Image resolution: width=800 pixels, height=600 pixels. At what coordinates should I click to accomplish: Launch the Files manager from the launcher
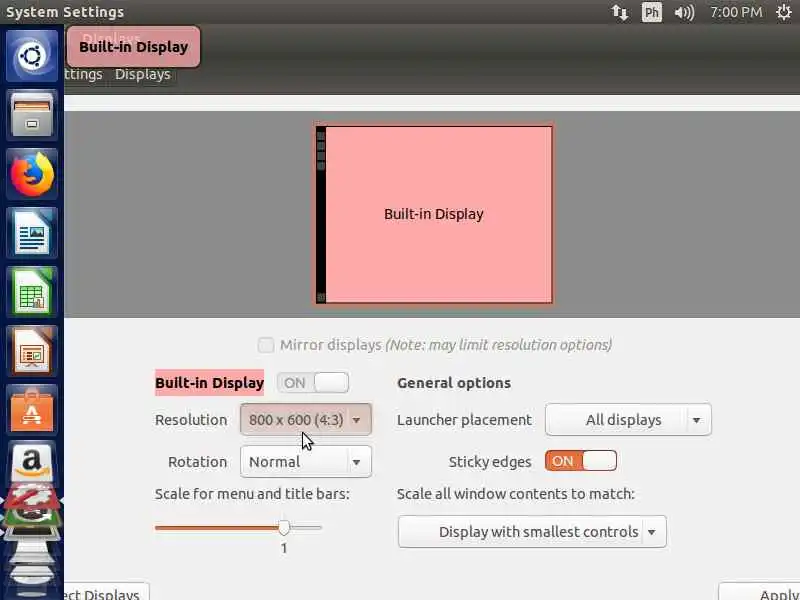32,115
